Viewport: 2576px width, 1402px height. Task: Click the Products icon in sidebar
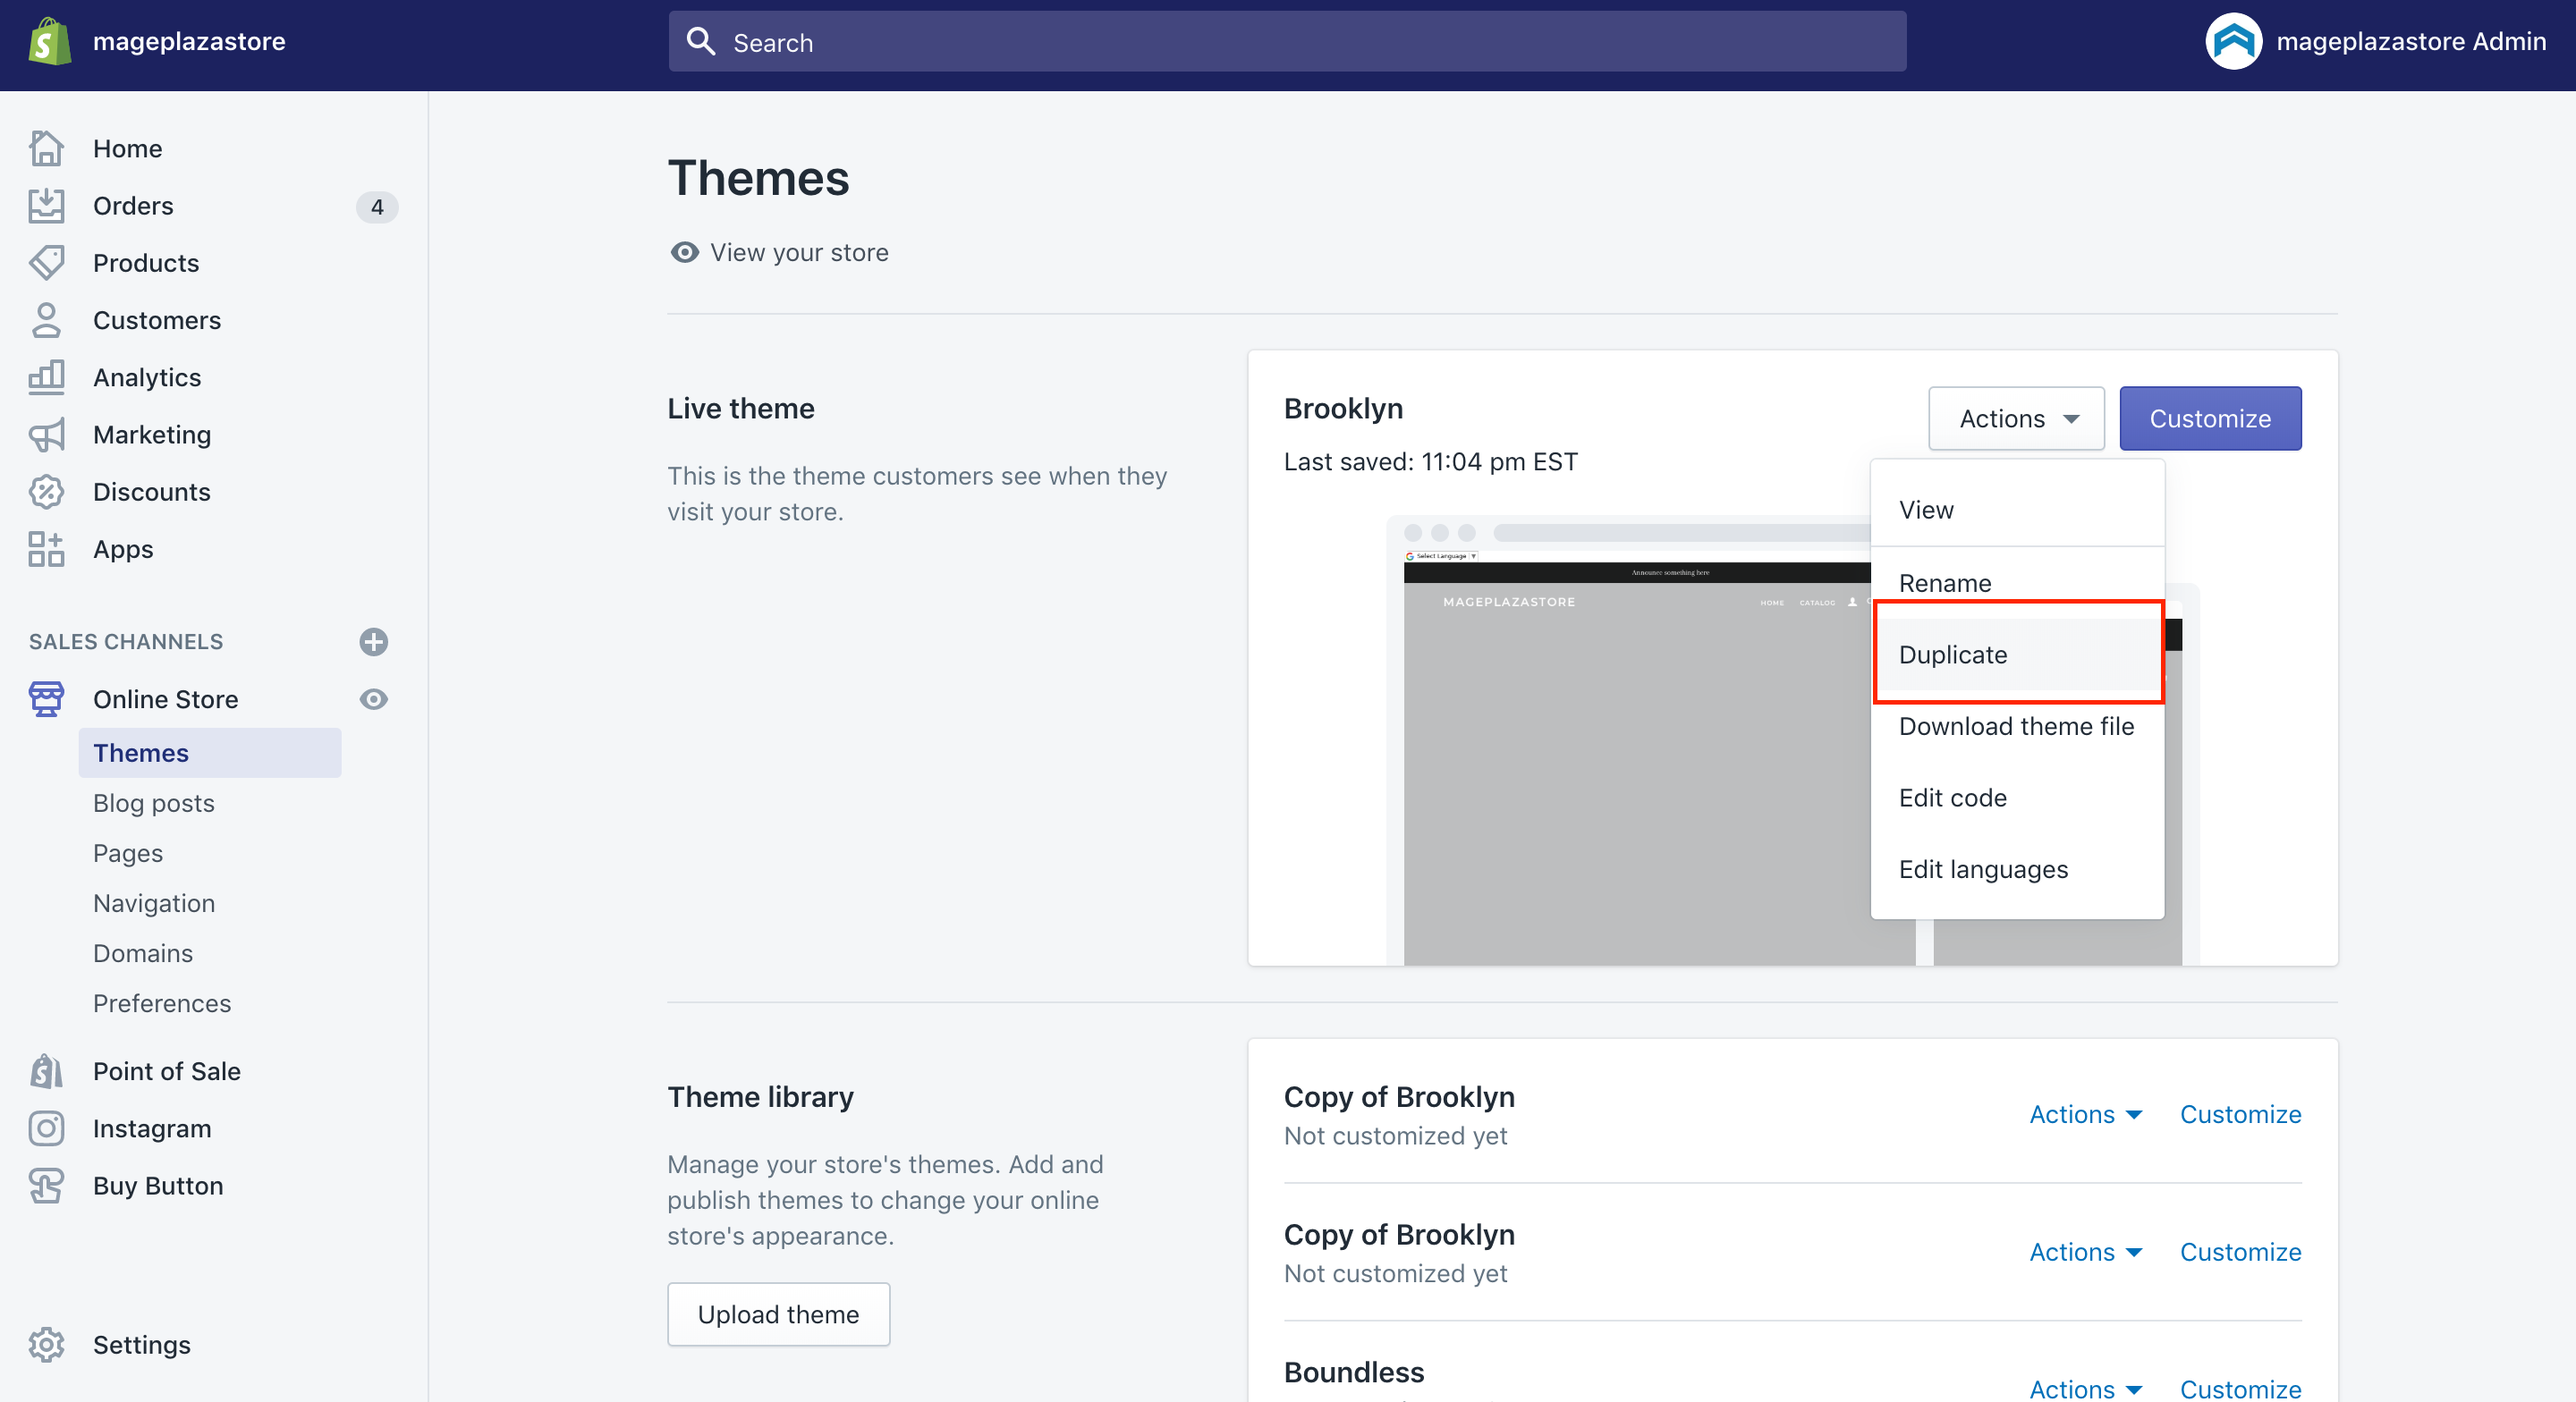47,263
